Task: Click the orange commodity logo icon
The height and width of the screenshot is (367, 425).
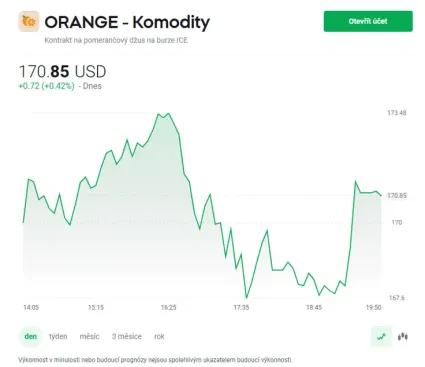Action: 29,21
